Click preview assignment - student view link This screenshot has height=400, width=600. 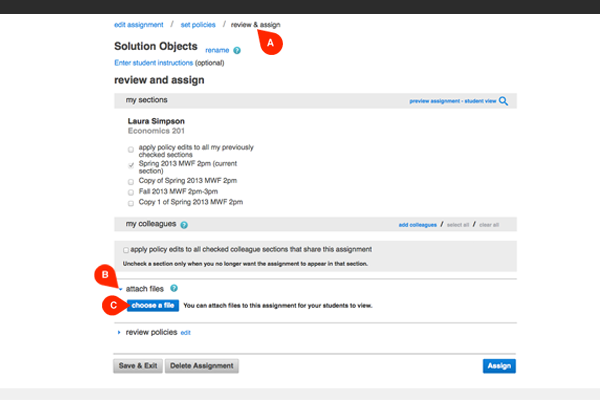pyautogui.click(x=451, y=101)
